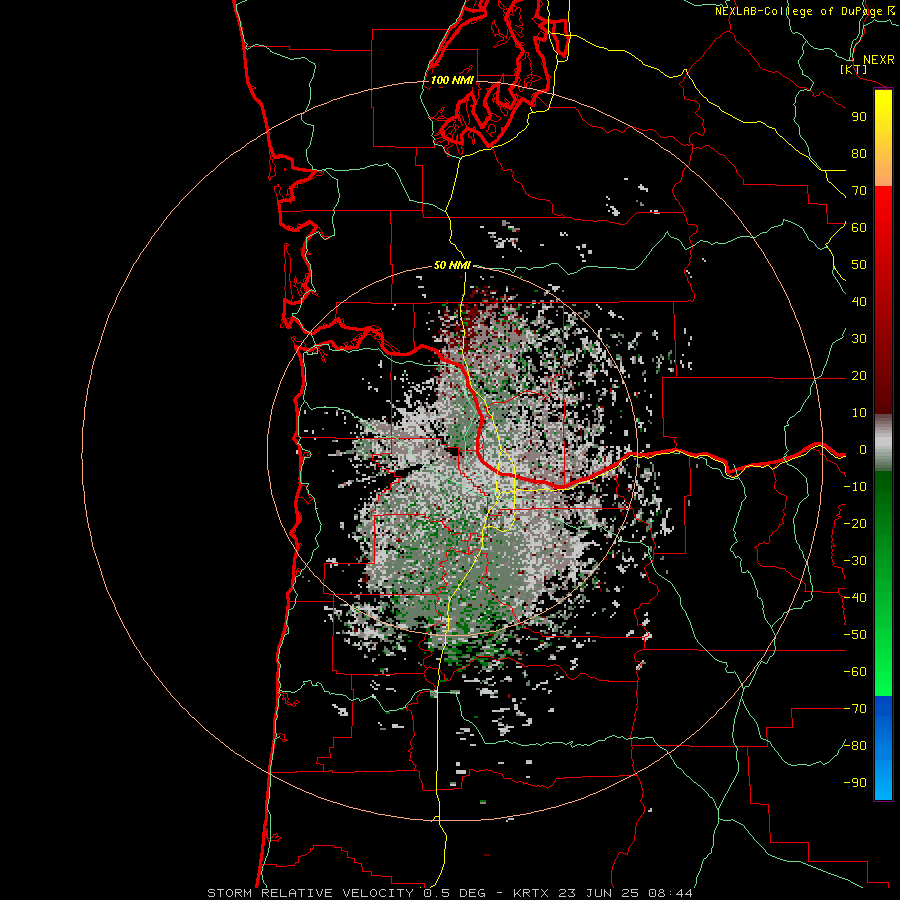Click the 80 value on the velocity scale

pos(859,153)
